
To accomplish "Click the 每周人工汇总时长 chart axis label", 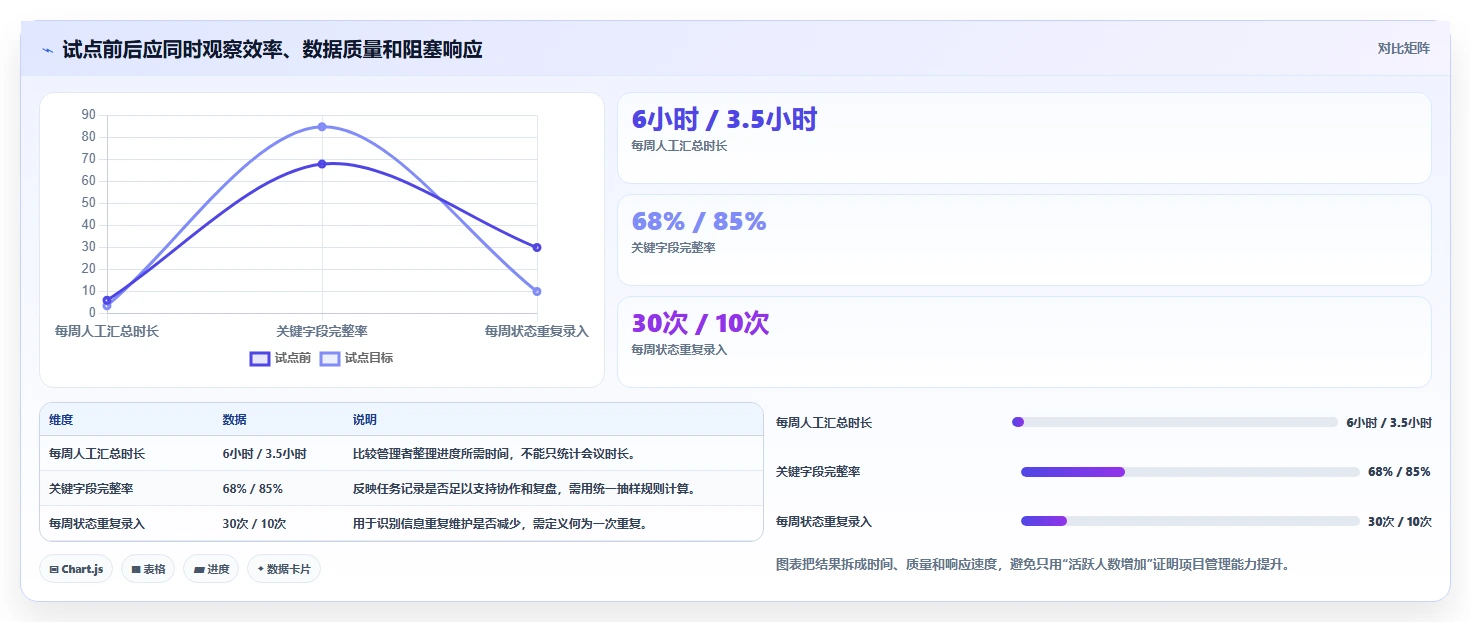I will [106, 331].
